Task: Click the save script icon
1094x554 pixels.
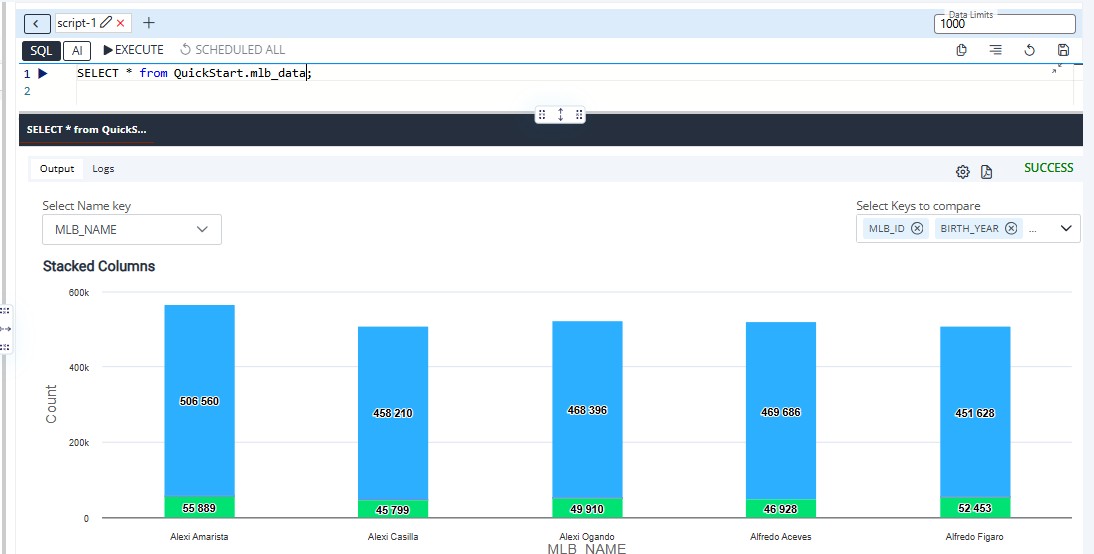Action: (1063, 50)
